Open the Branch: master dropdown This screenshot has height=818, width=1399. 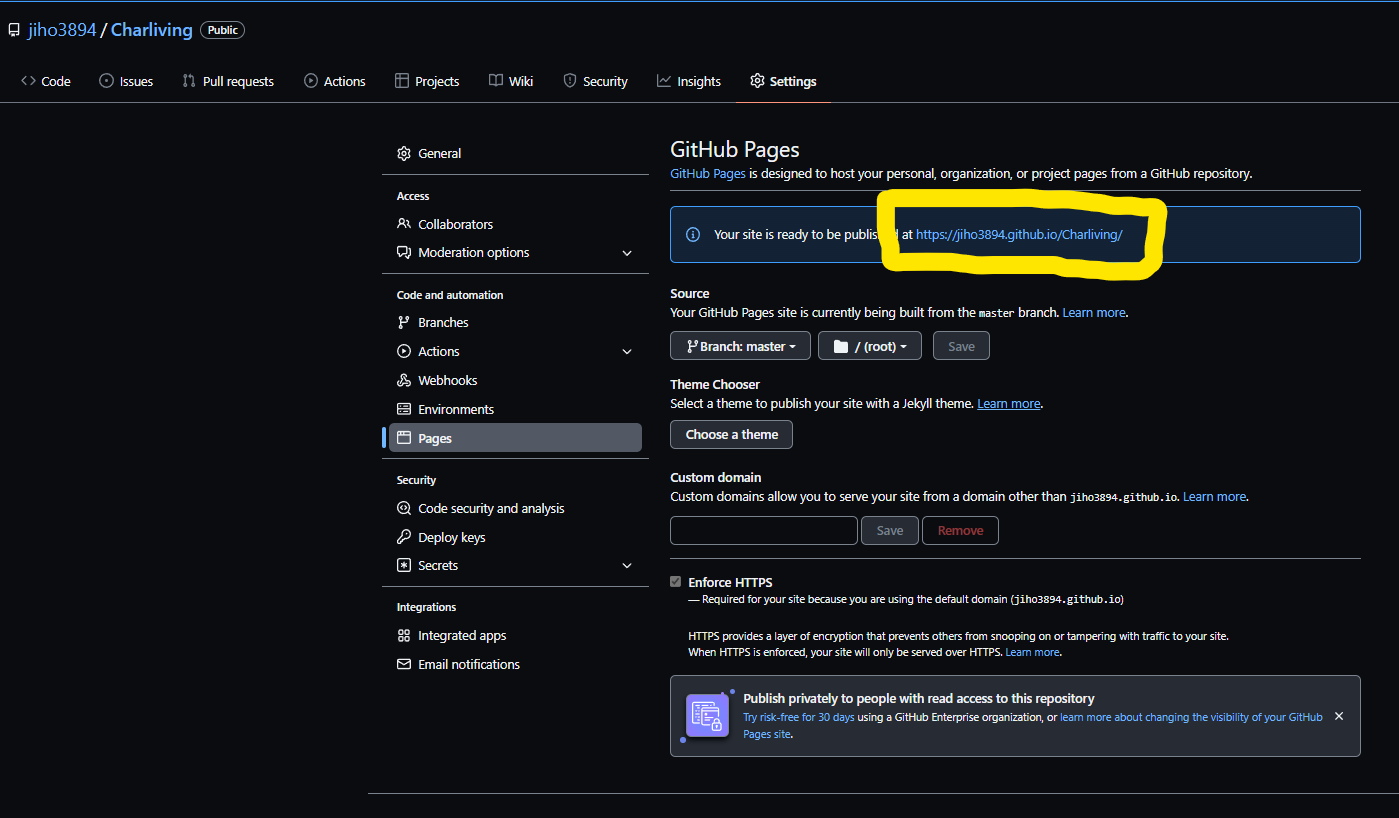click(x=740, y=346)
